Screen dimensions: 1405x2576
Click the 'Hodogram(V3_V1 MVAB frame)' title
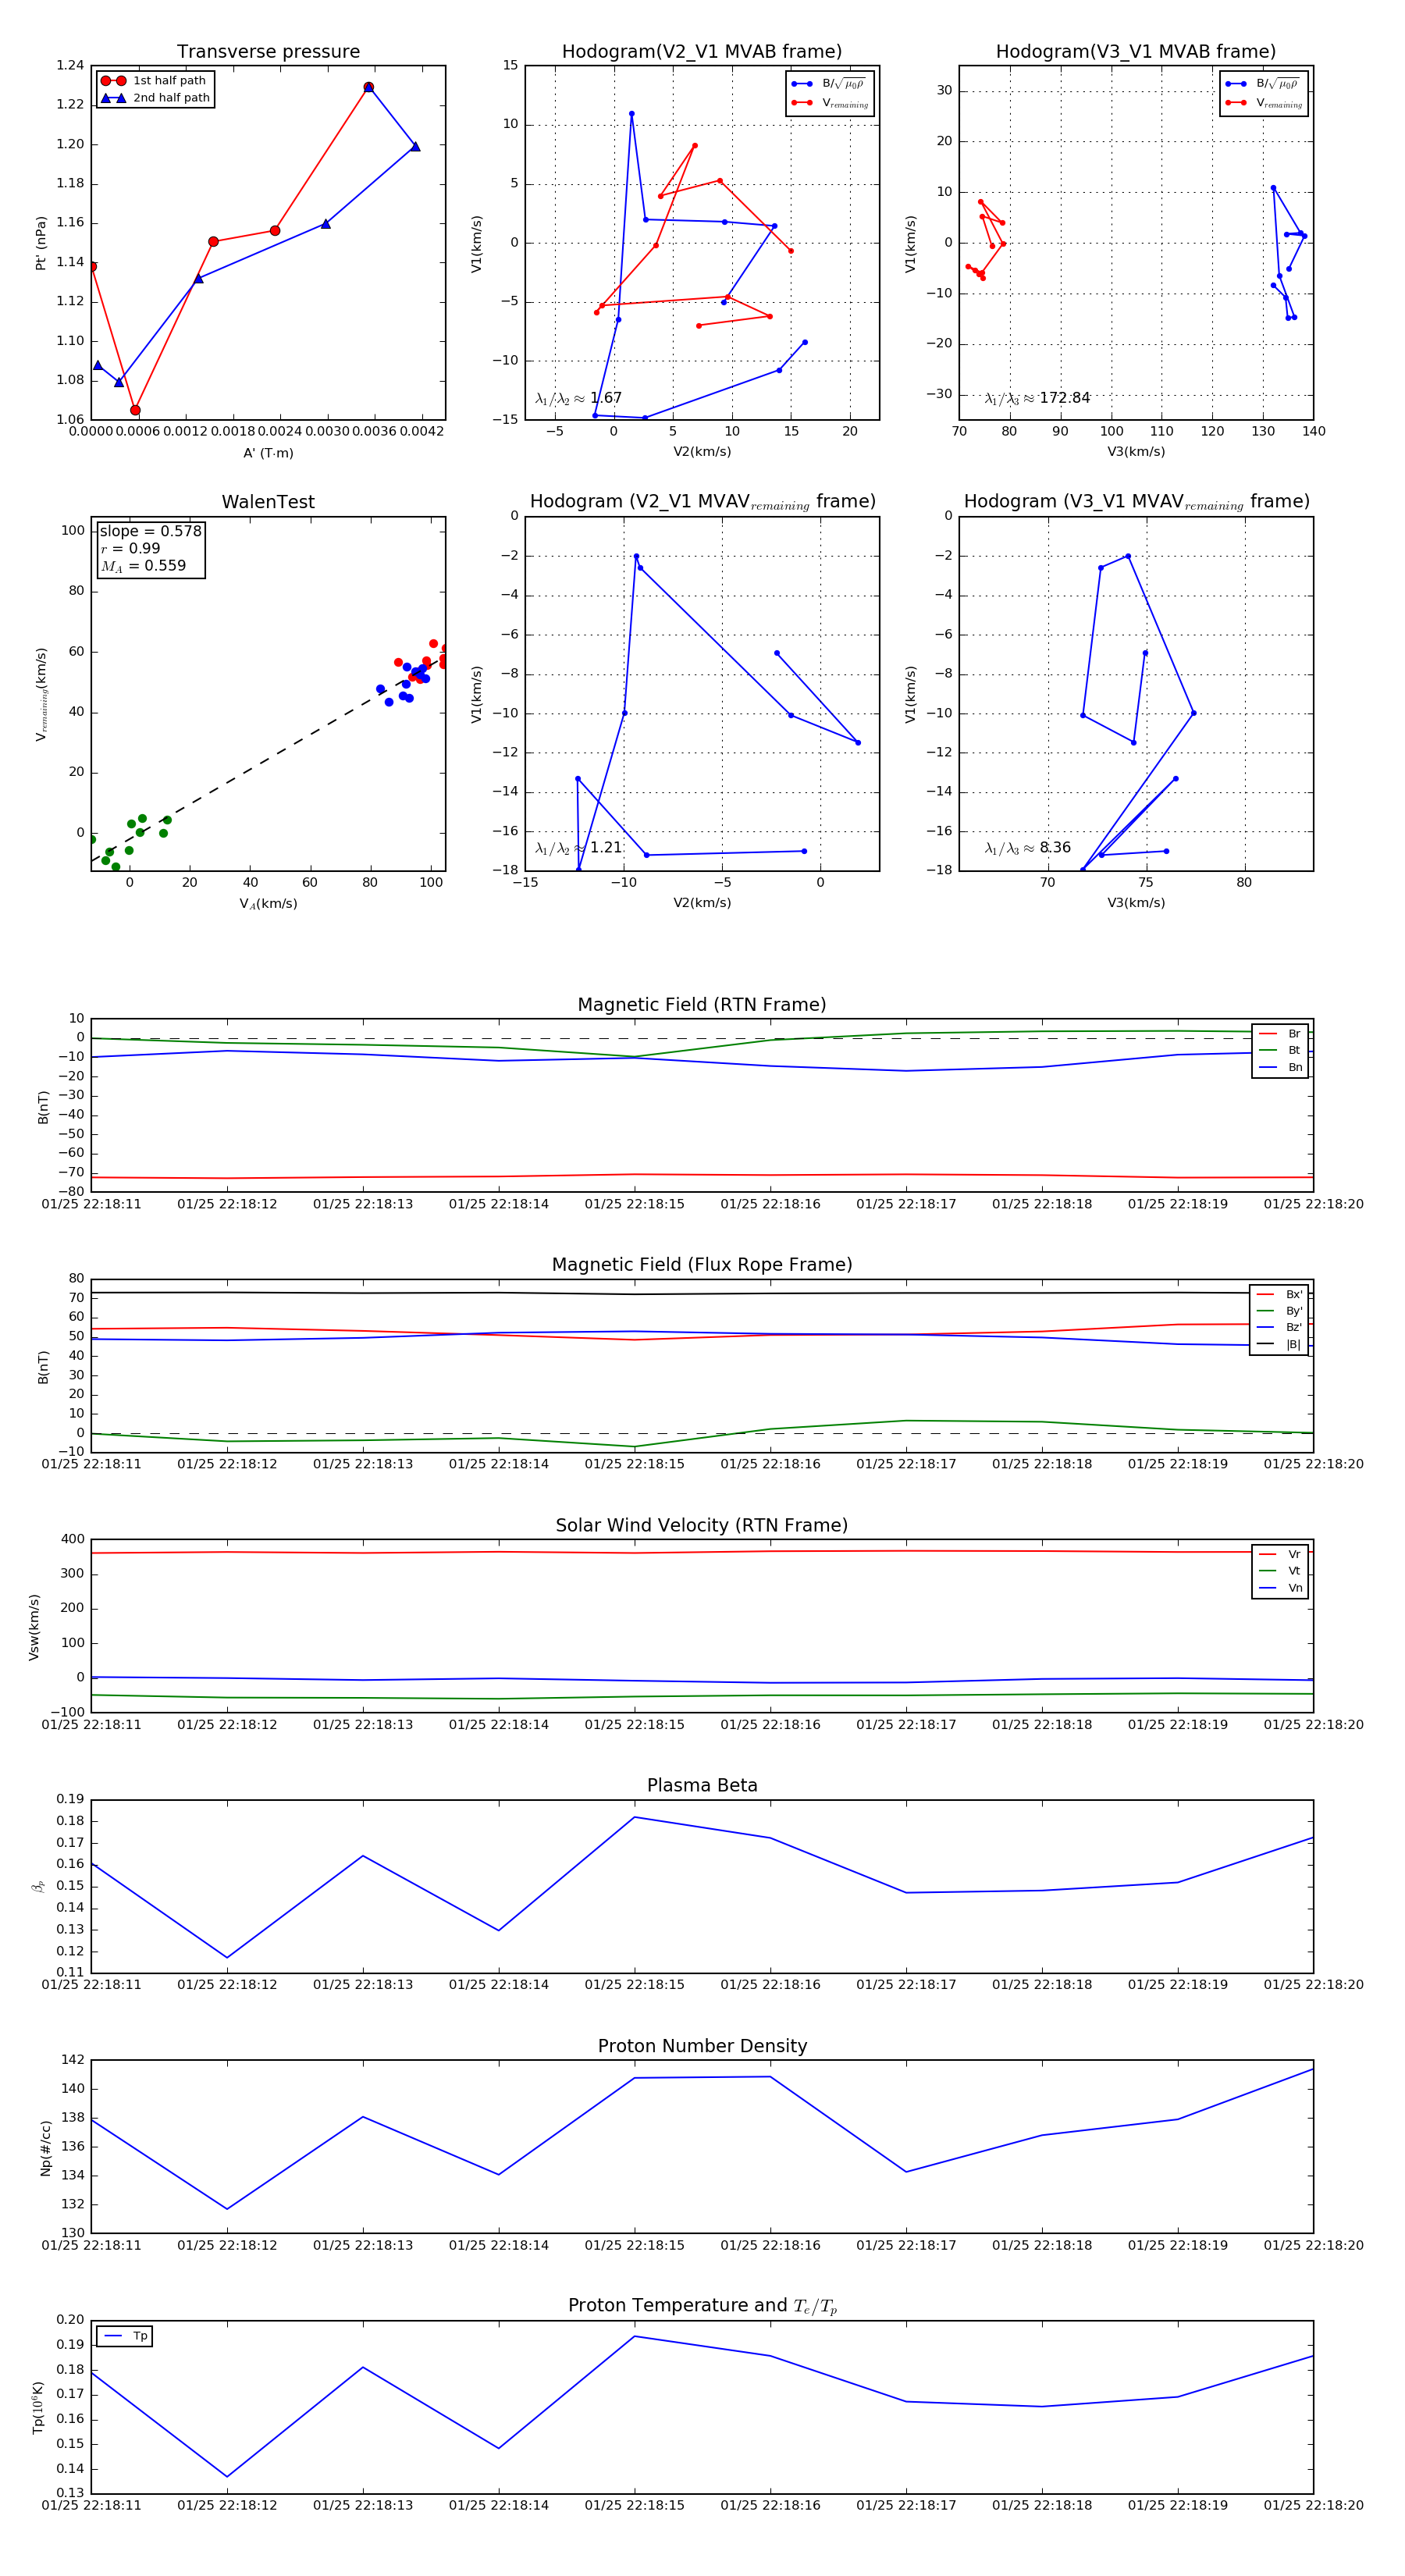coord(1136,52)
